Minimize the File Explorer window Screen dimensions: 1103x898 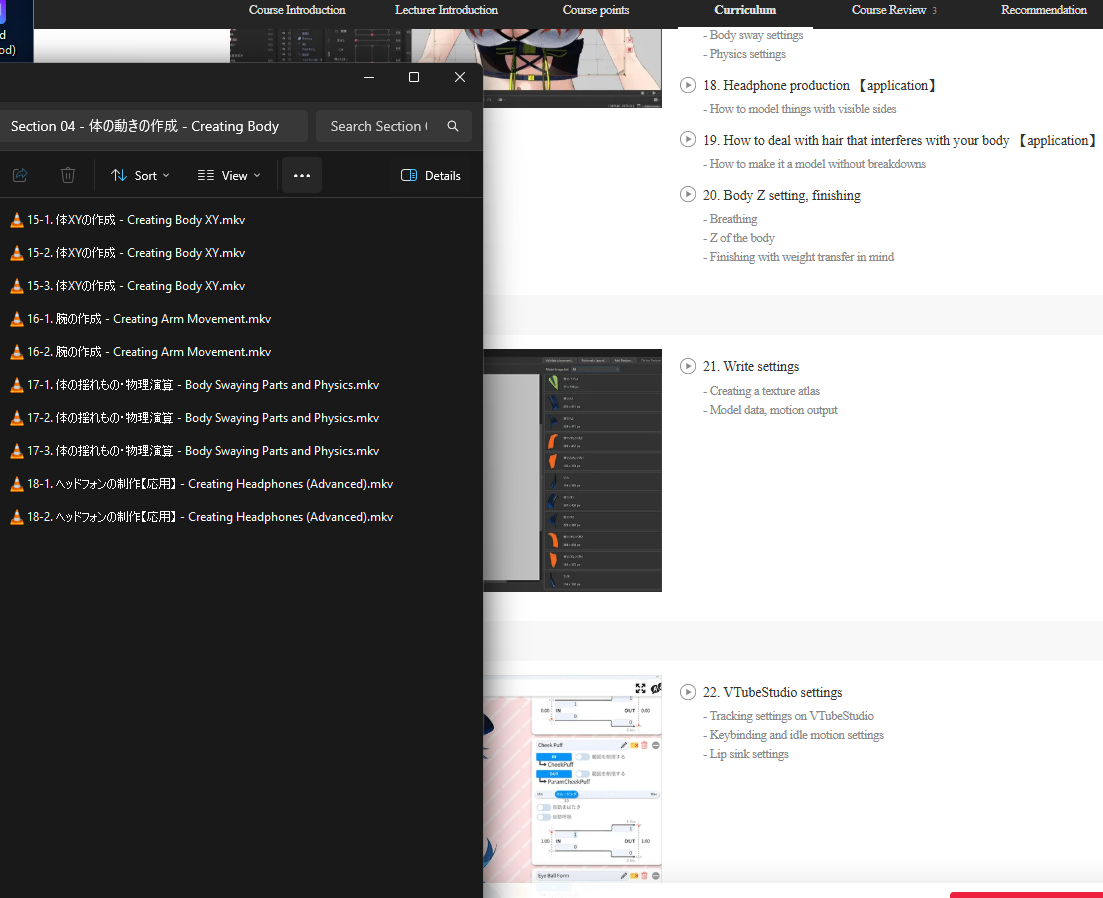[369, 77]
